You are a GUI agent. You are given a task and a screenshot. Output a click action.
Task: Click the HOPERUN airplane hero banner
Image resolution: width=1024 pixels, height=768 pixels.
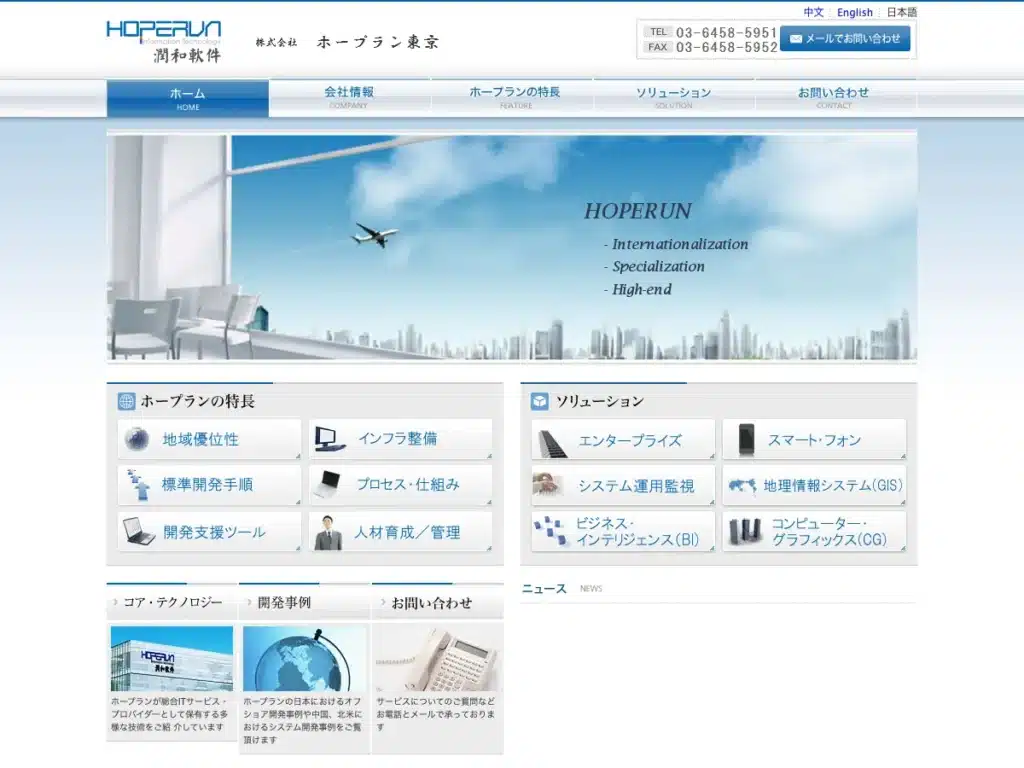tap(512, 247)
